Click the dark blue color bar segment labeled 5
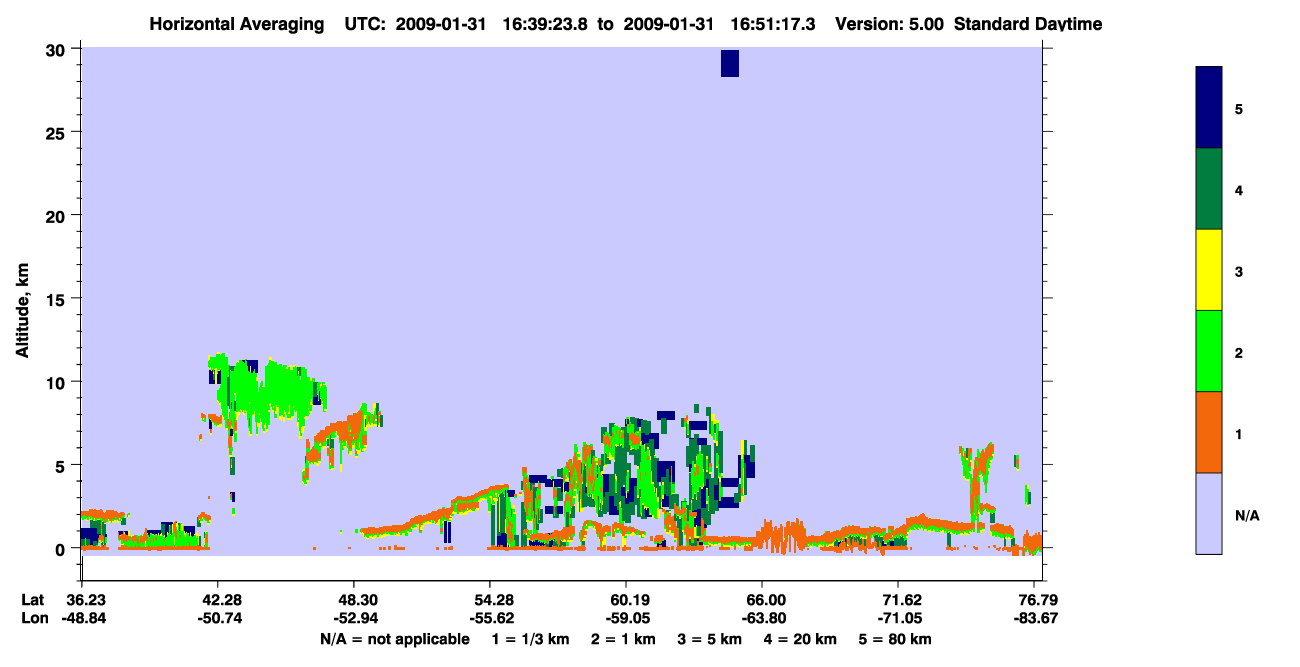Screen dimensions: 1300x667 click(1209, 108)
